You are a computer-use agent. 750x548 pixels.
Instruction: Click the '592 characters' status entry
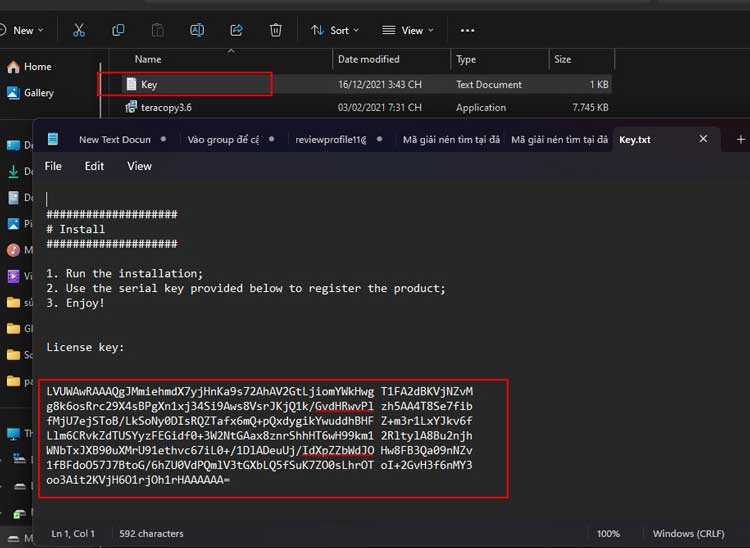click(x=151, y=533)
